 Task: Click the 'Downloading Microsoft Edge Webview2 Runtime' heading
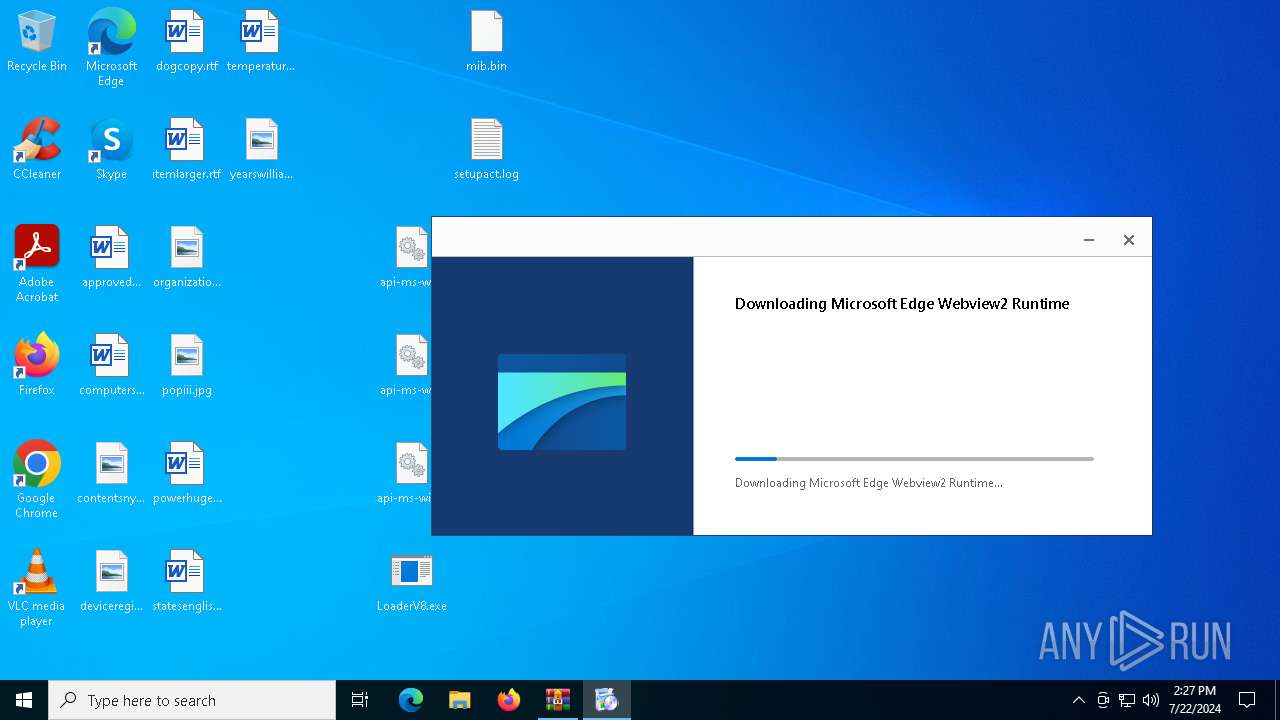point(902,304)
